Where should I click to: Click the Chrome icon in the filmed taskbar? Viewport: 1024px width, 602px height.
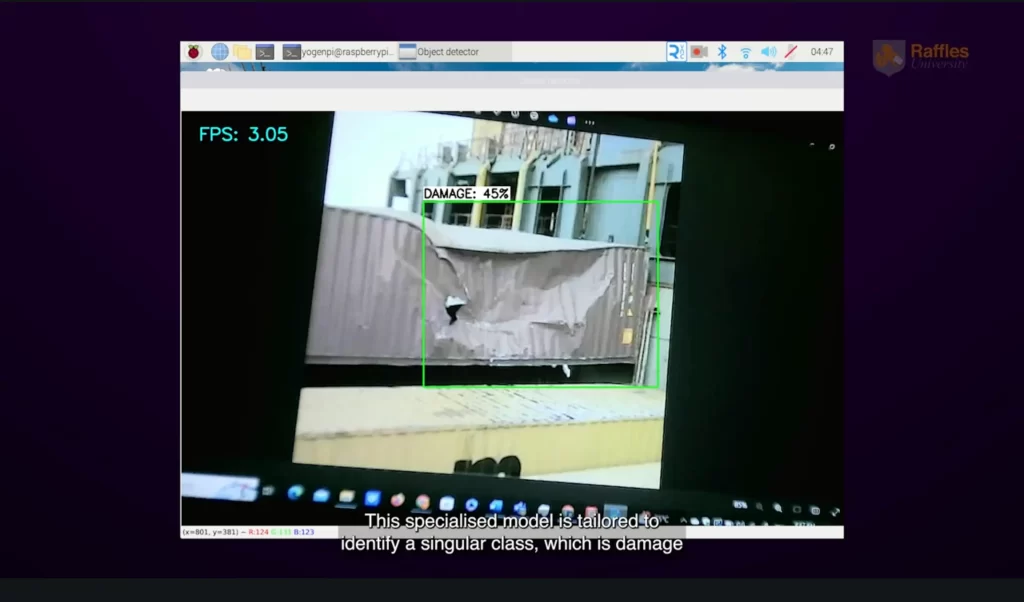422,501
